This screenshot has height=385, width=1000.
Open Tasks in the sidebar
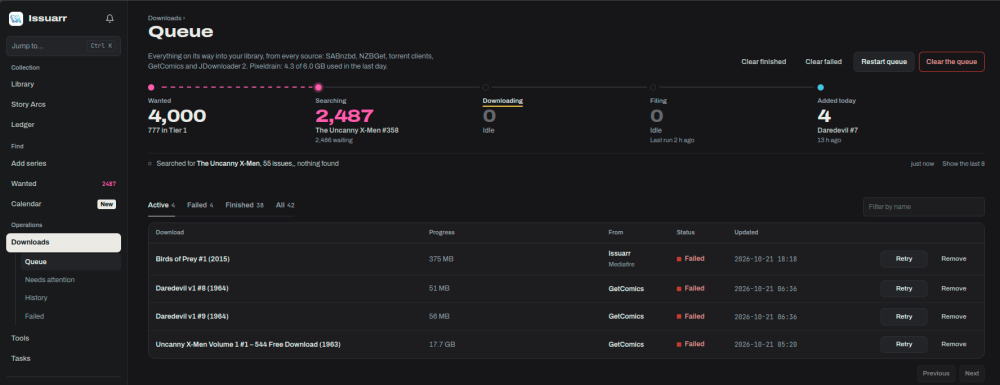point(20,359)
